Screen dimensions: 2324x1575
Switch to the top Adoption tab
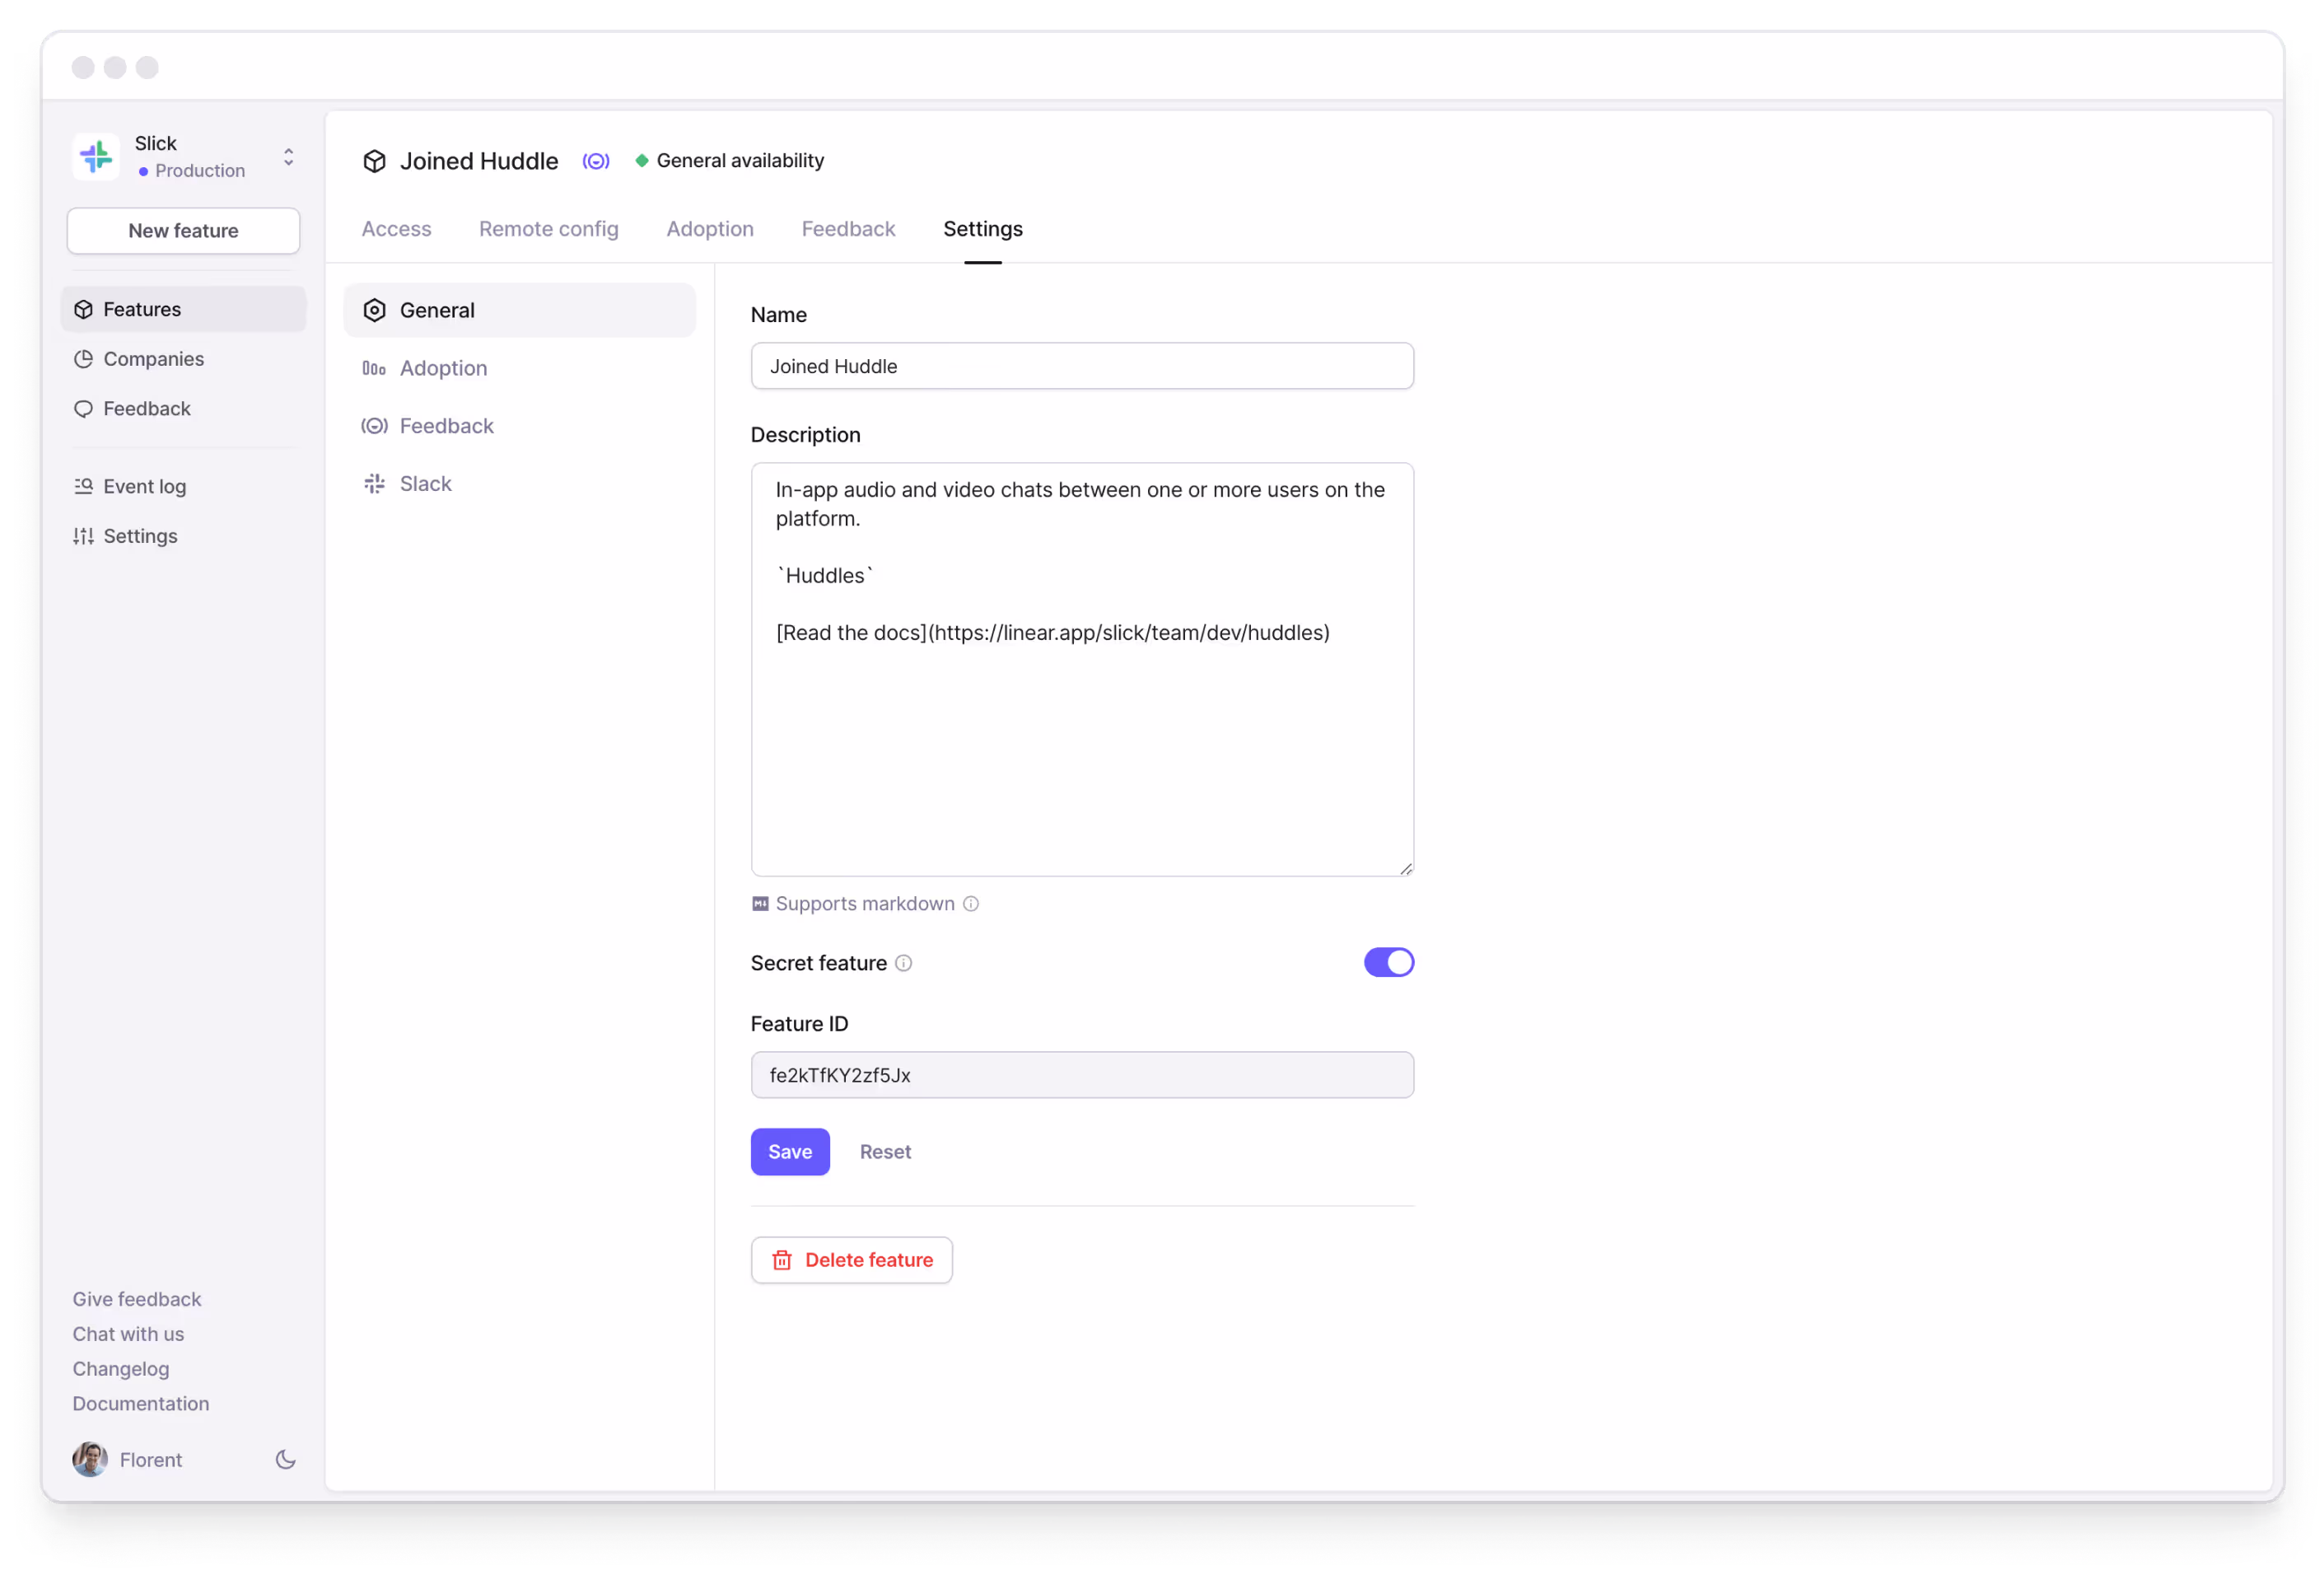(x=711, y=229)
